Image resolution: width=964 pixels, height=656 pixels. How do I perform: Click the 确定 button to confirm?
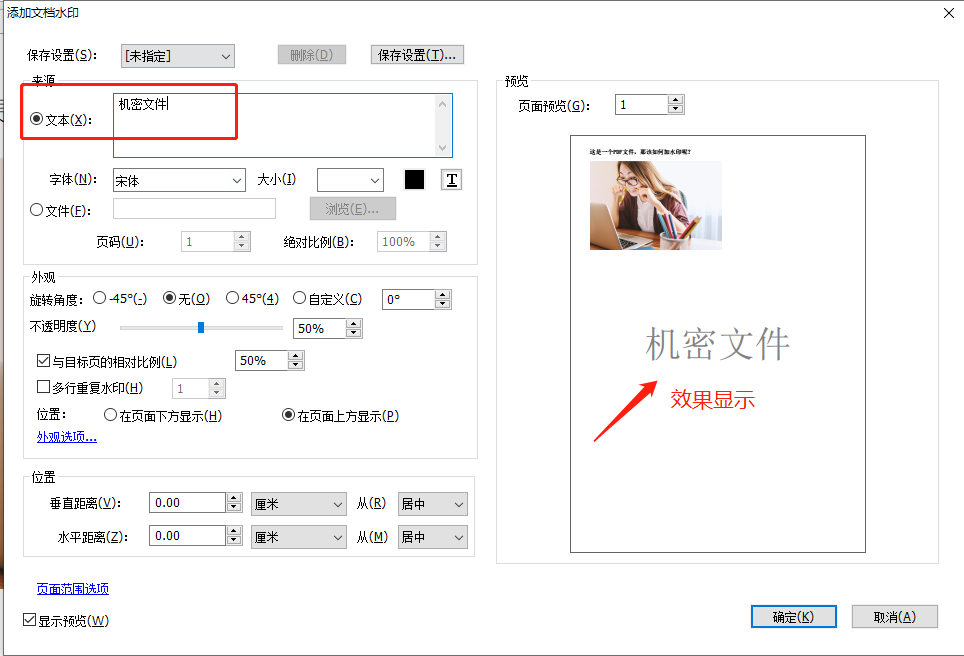(793, 616)
